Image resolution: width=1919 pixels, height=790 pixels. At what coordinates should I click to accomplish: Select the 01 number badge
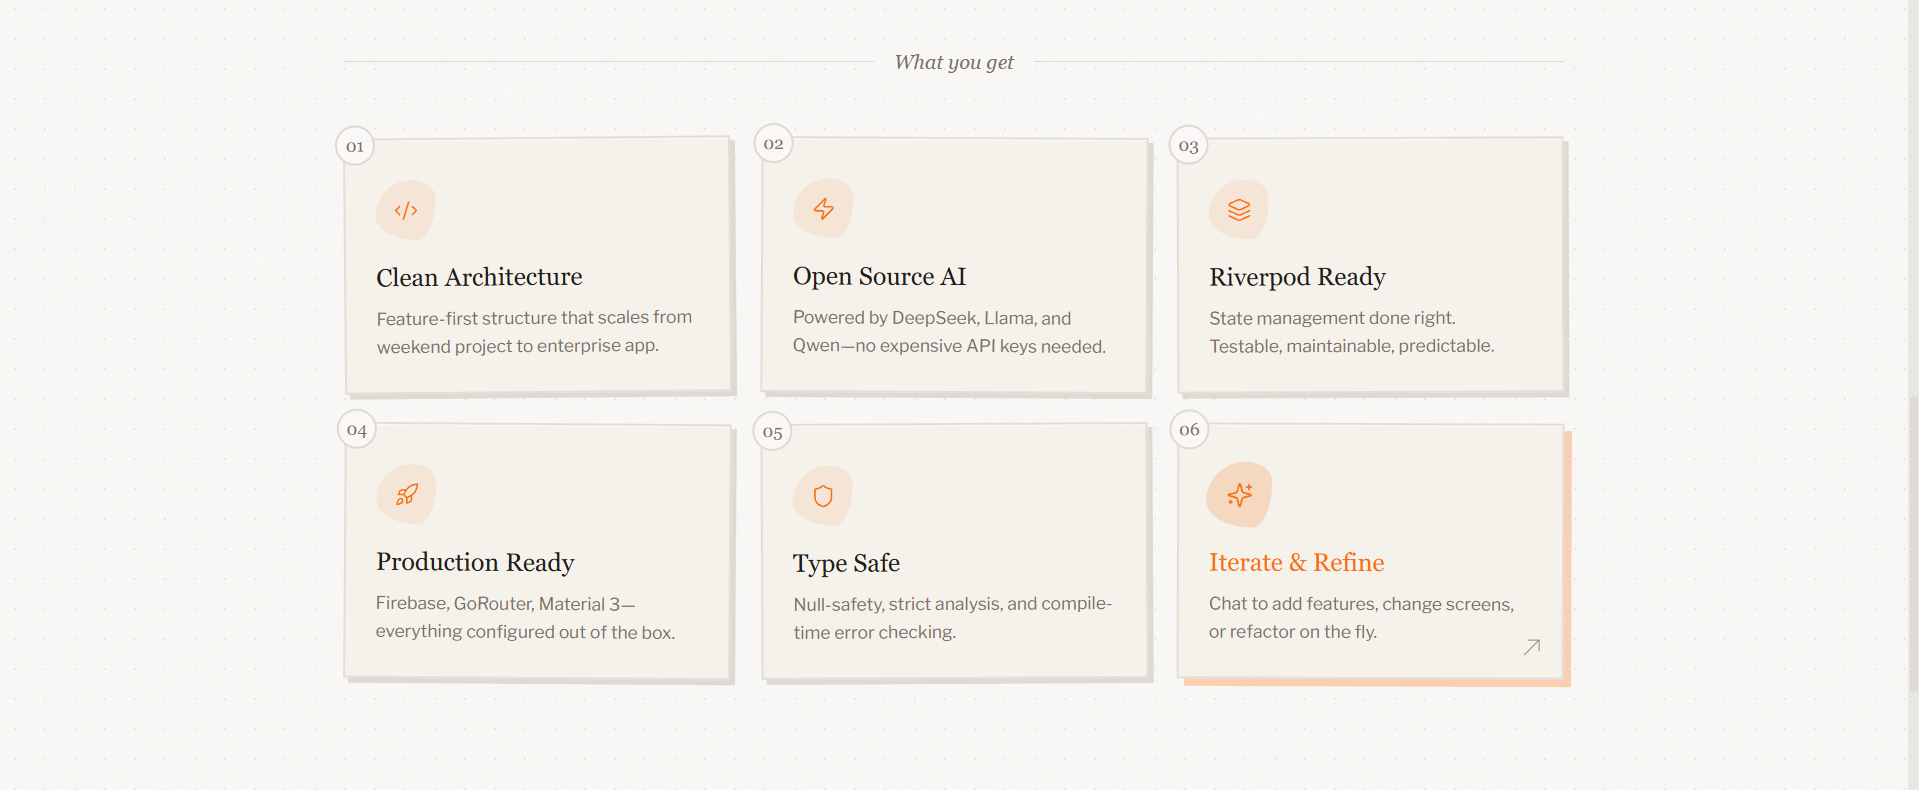point(355,147)
